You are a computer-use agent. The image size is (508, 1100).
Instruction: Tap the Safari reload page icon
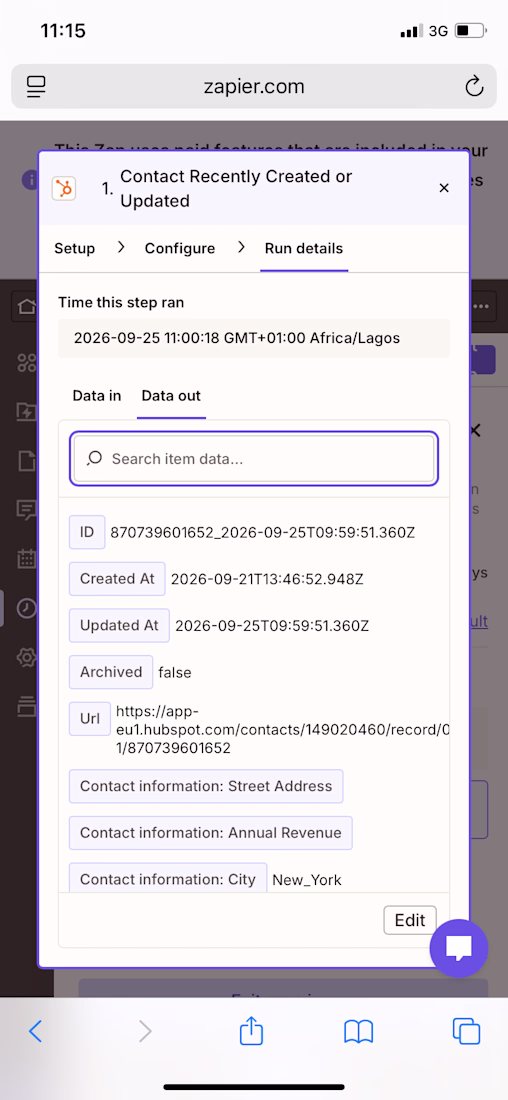pos(474,87)
